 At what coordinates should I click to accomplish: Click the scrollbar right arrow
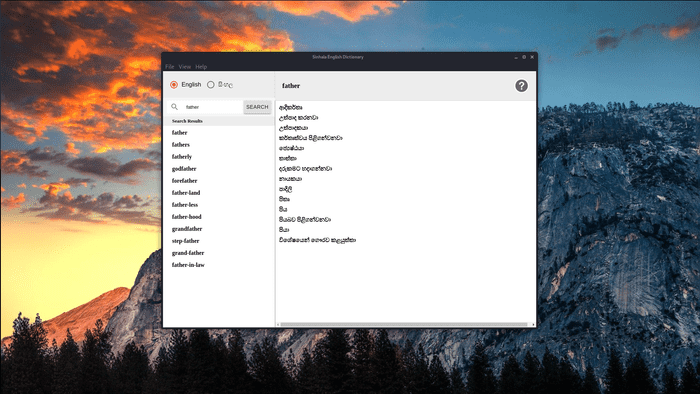533,324
